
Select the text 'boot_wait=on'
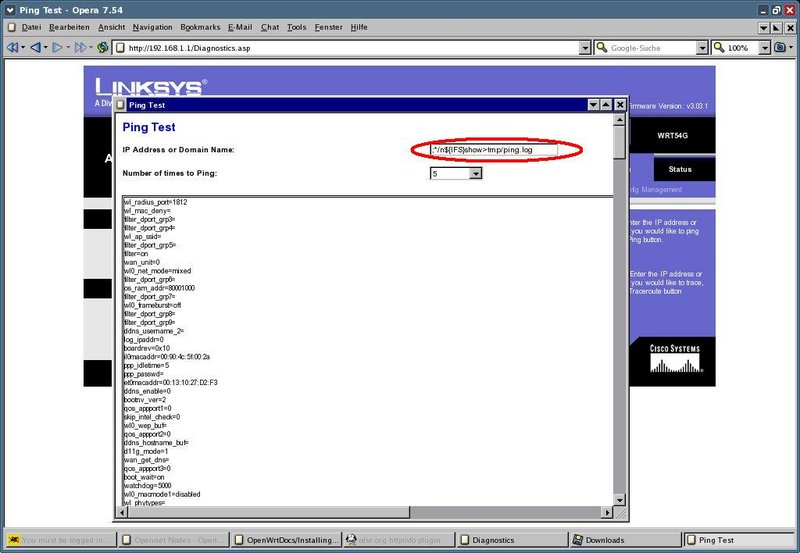(144, 477)
